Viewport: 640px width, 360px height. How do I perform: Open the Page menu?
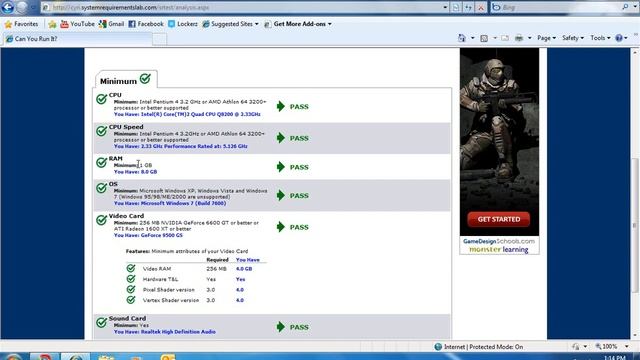point(546,38)
